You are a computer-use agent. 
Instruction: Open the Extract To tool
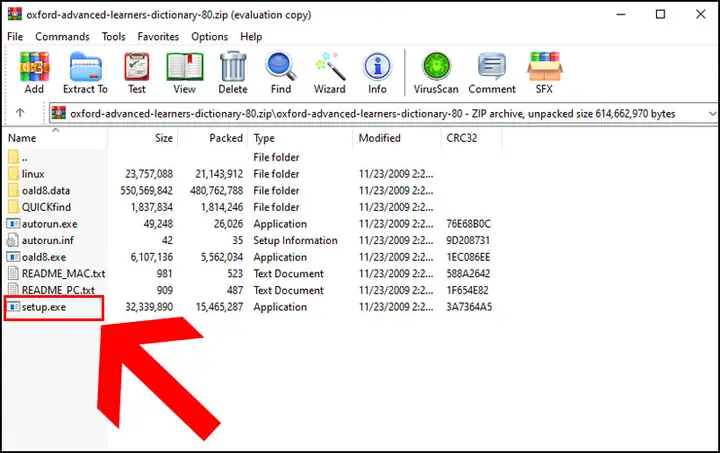pyautogui.click(x=85, y=73)
